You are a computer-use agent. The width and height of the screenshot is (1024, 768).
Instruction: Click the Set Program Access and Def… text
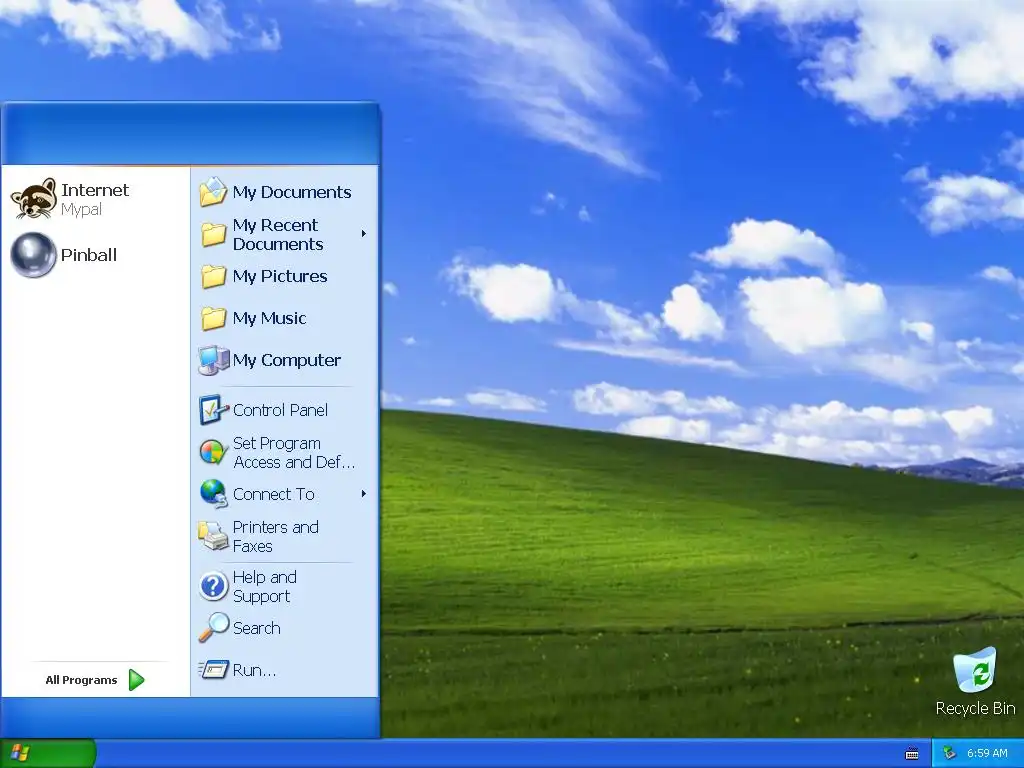click(294, 452)
